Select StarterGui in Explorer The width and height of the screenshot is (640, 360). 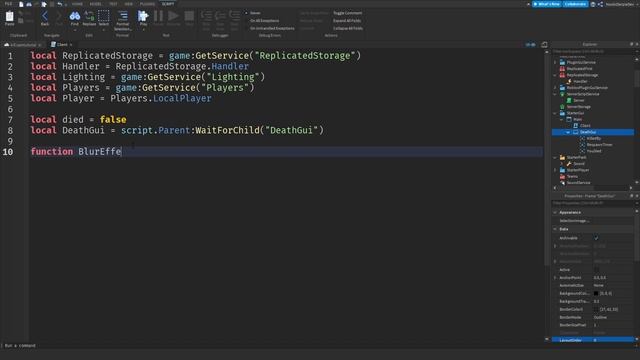click(575, 113)
